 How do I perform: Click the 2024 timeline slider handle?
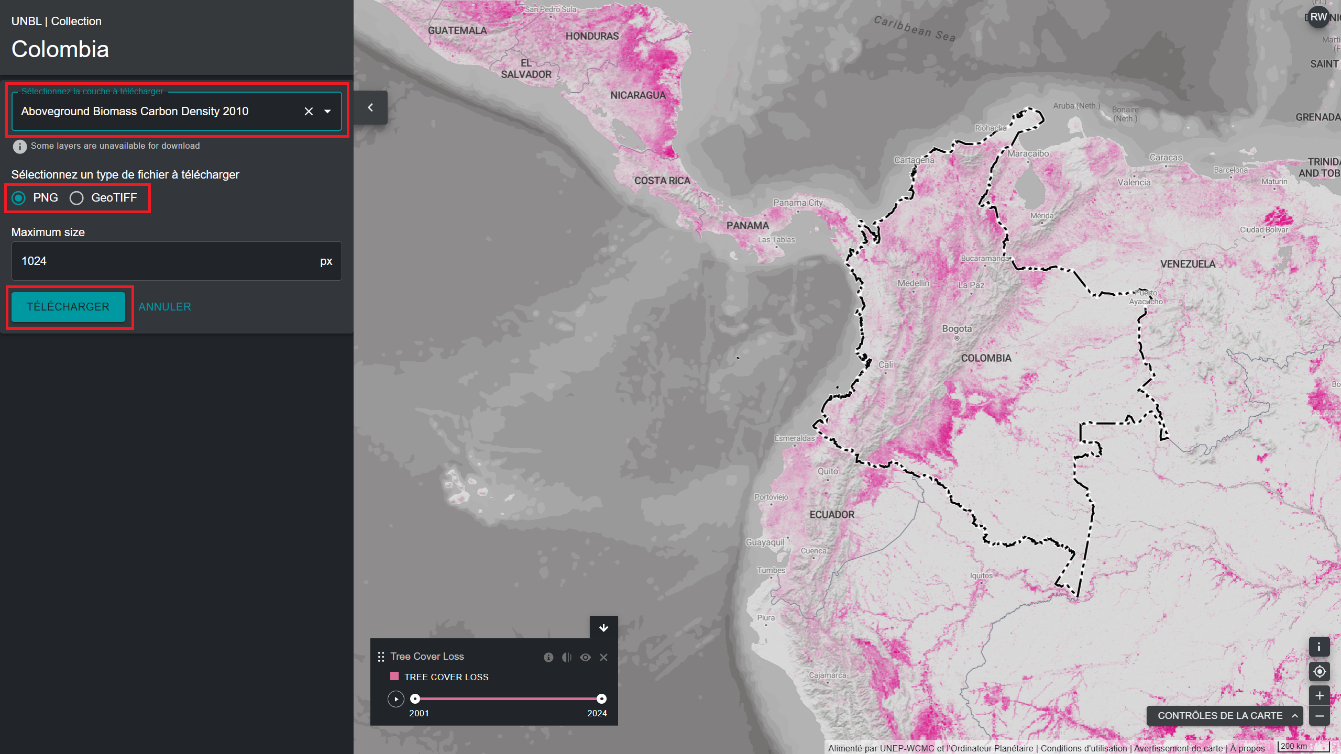pyautogui.click(x=601, y=699)
